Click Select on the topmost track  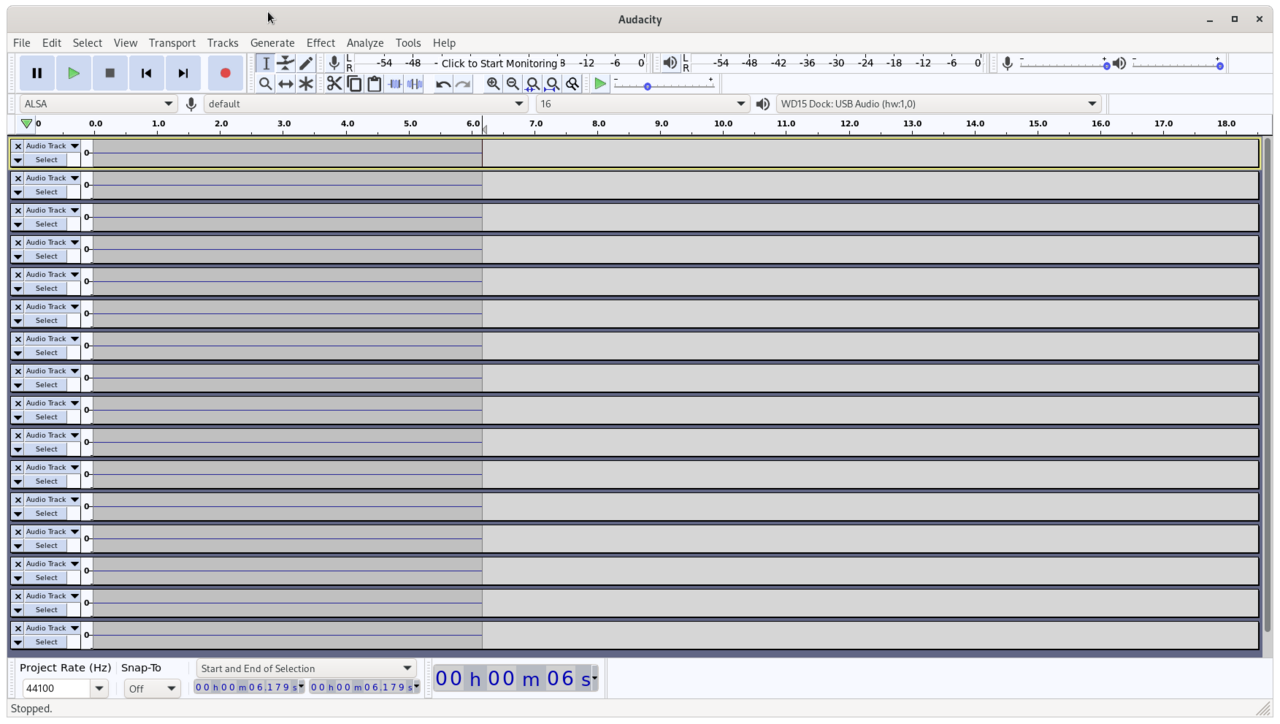pyautogui.click(x=46, y=160)
